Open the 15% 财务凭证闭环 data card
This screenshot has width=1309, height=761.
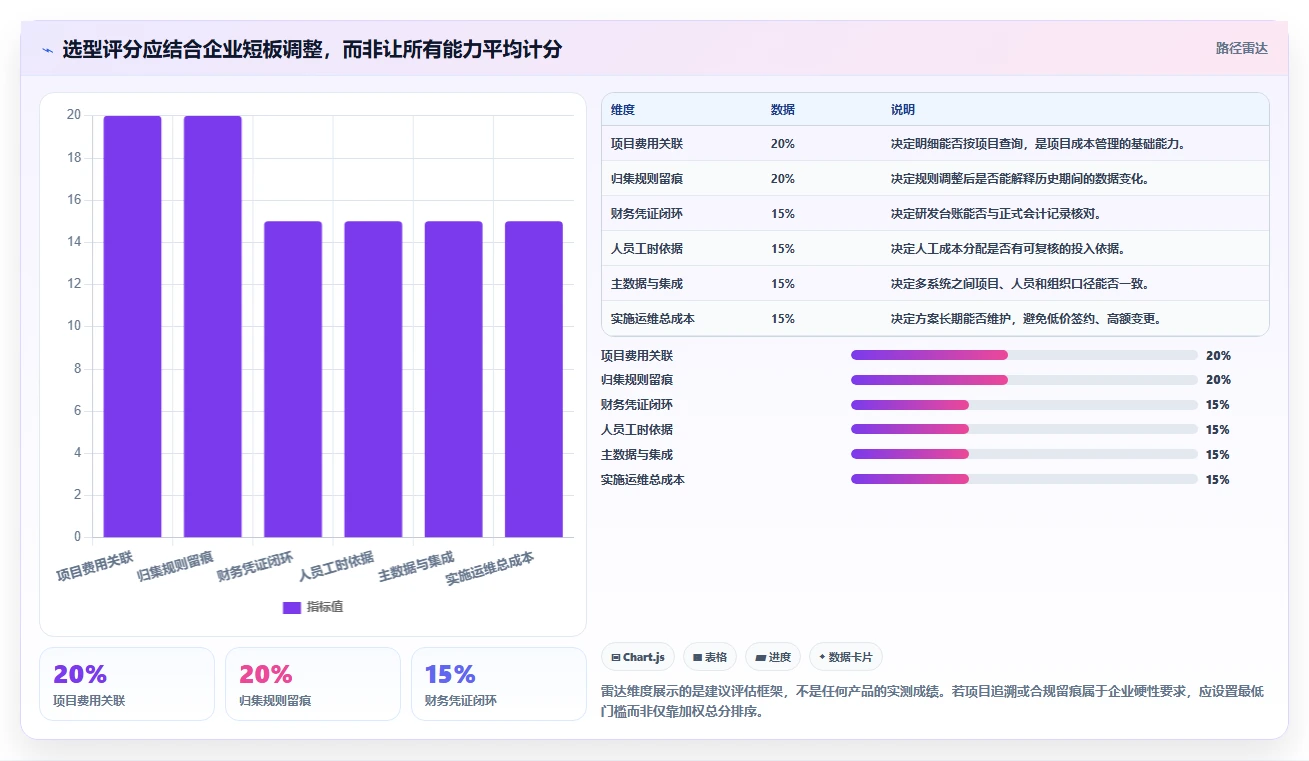coord(499,684)
